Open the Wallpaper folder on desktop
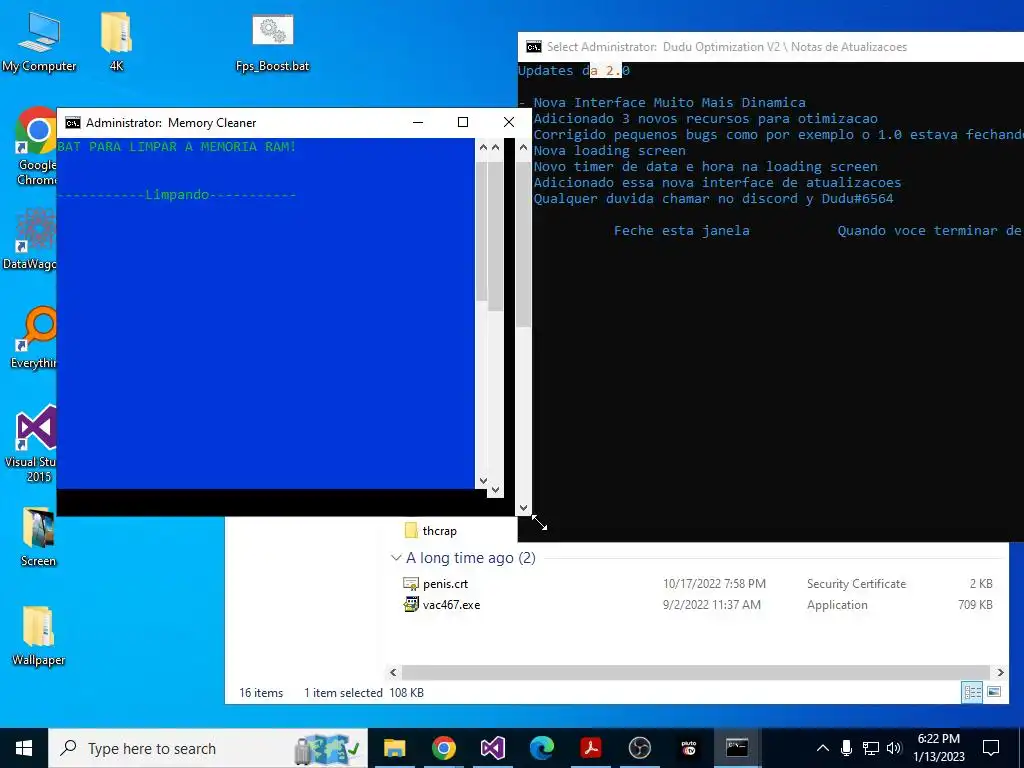Viewport: 1024px width, 768px height. [x=38, y=635]
